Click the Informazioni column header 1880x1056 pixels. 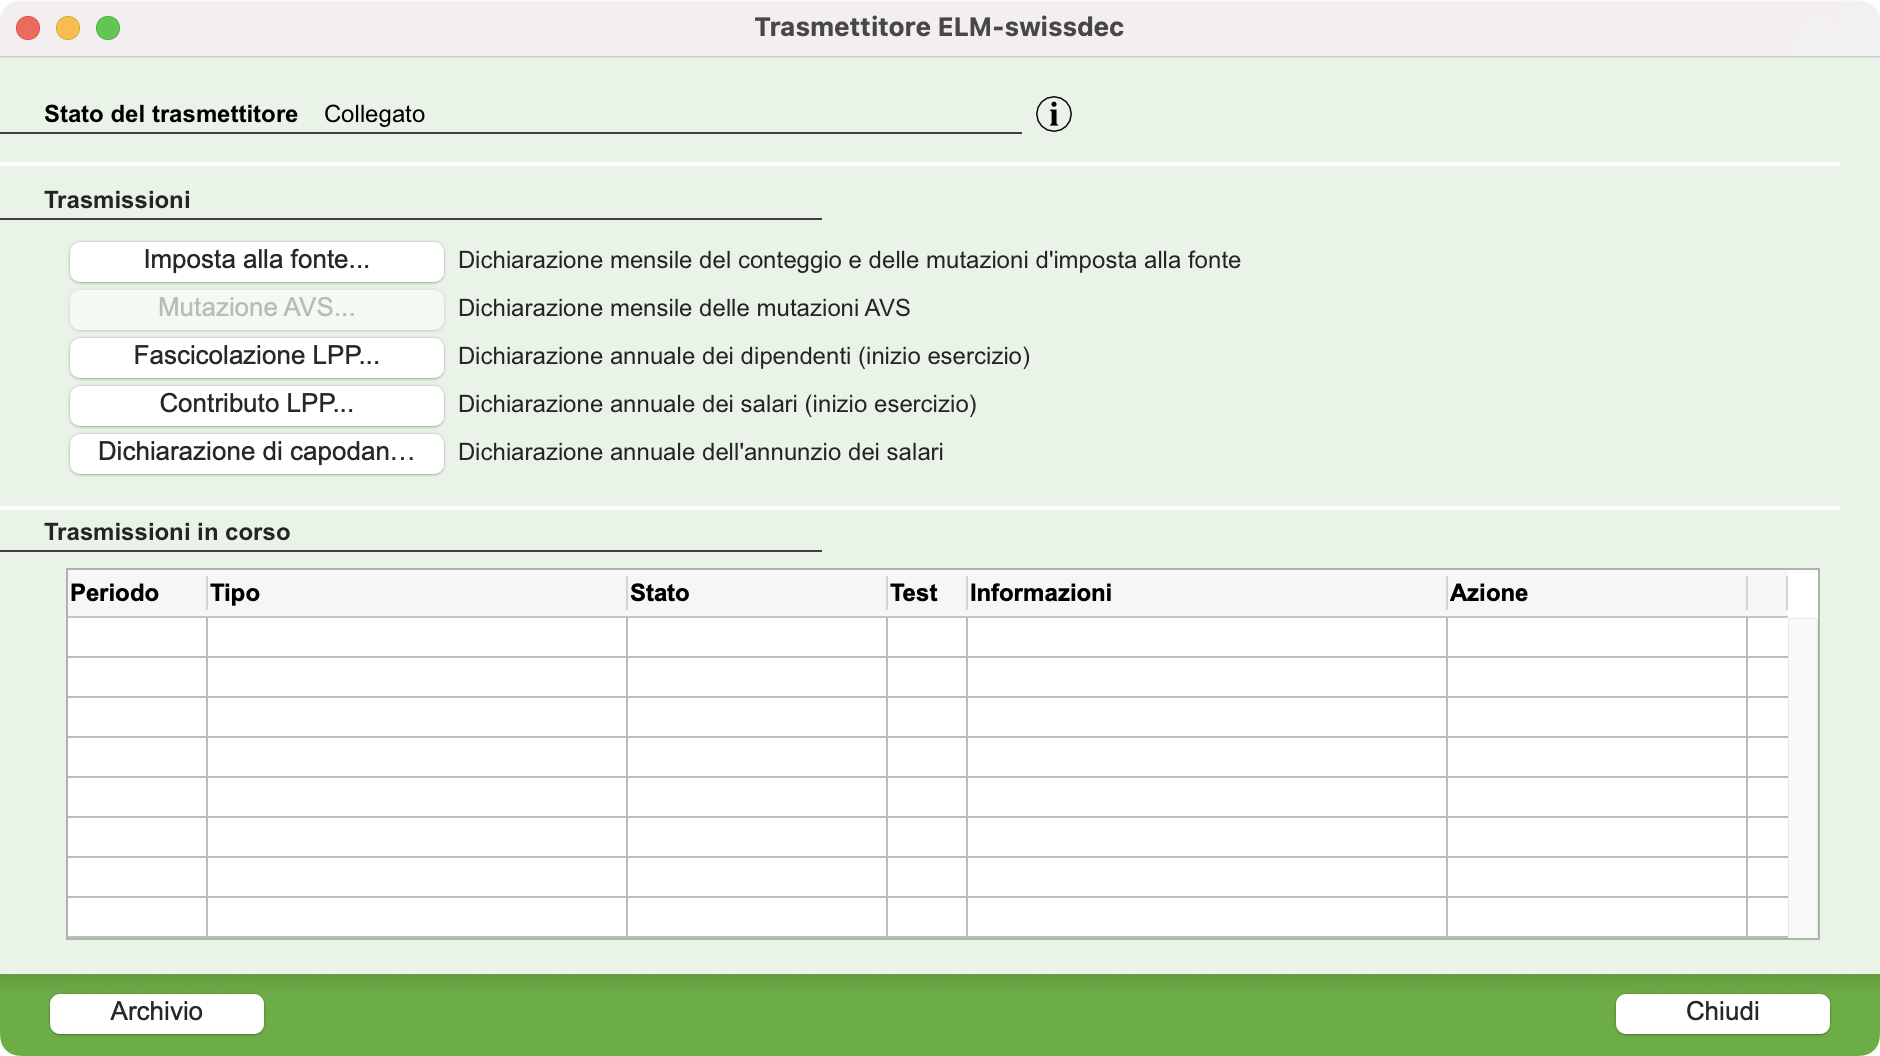coord(1207,593)
